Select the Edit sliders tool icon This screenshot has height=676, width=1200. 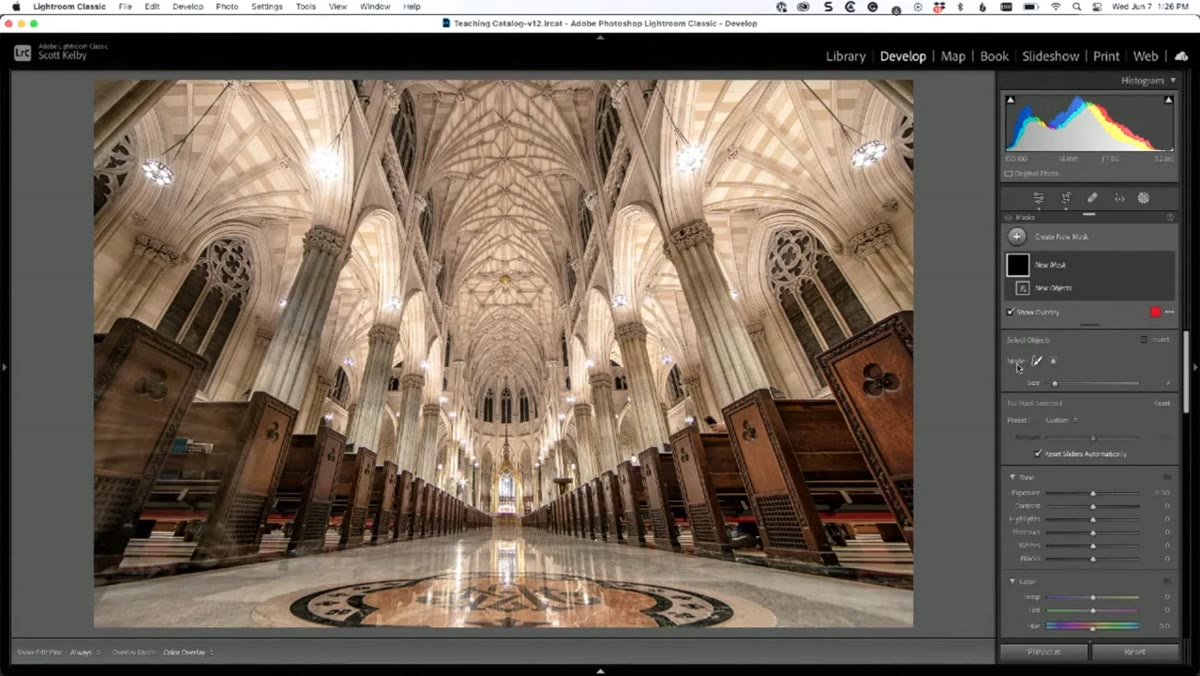pos(1039,198)
